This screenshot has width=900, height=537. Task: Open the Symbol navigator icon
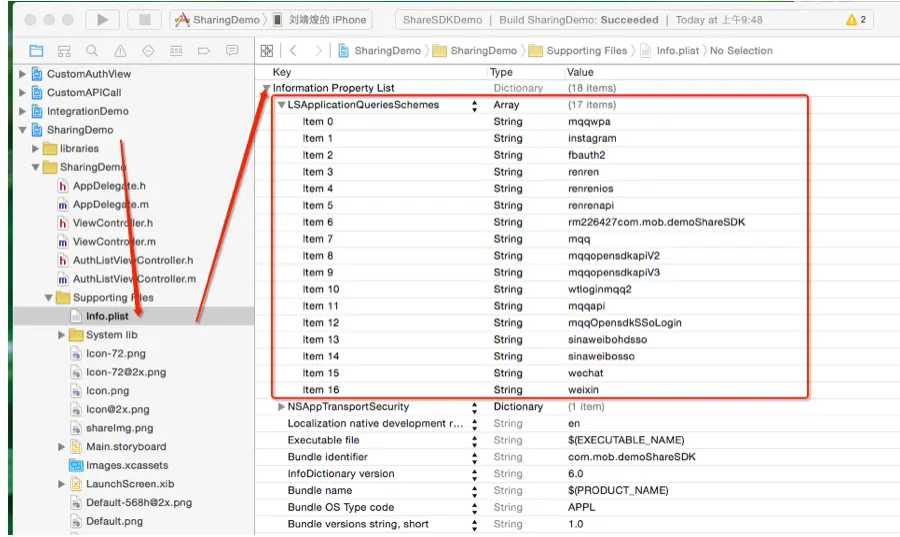(x=64, y=51)
